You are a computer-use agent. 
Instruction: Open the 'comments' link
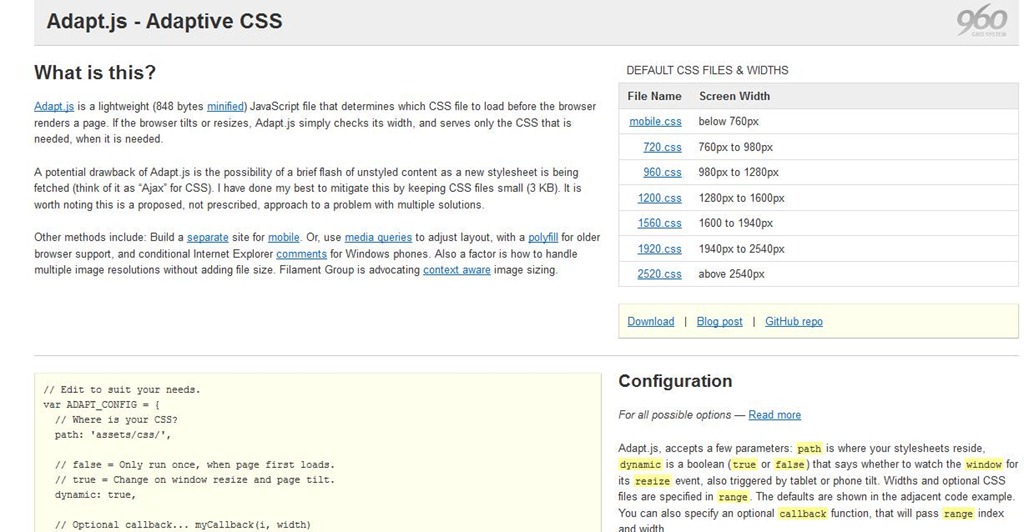301,254
